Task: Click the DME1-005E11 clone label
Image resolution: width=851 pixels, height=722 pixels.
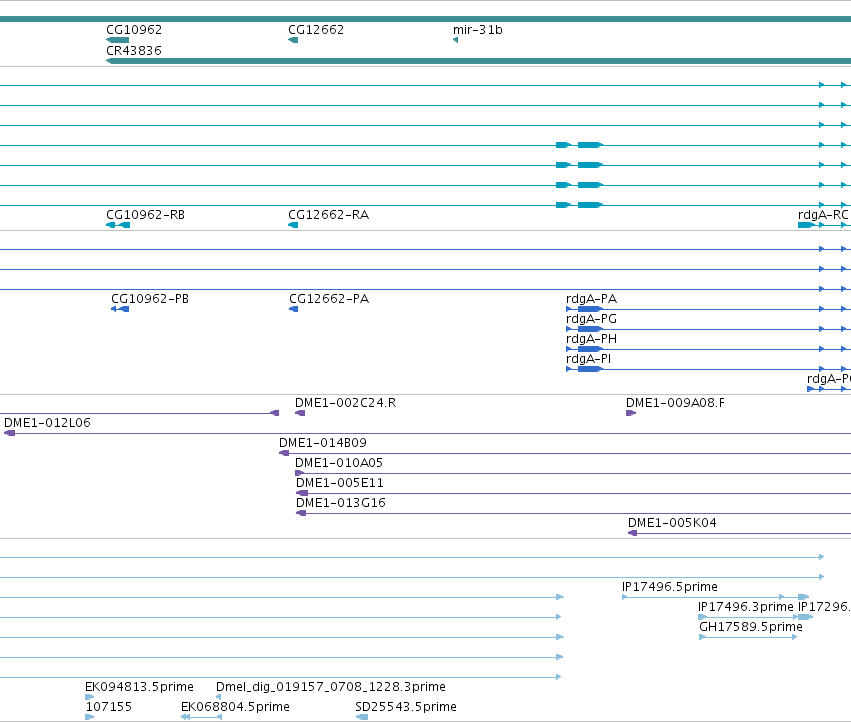Action: (x=340, y=484)
